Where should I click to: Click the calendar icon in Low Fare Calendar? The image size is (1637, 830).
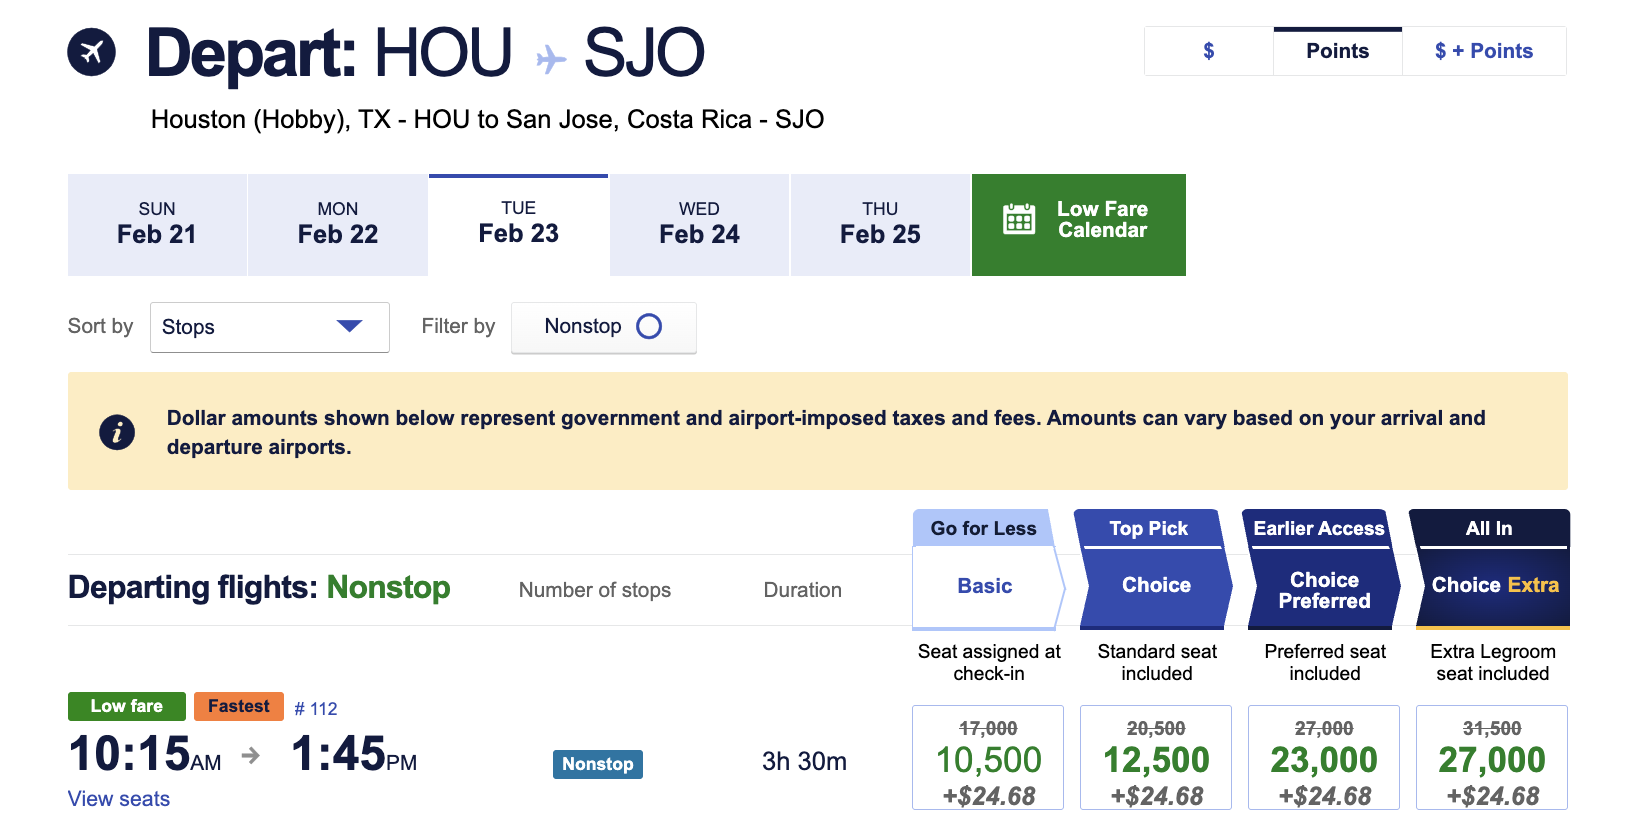pyautogui.click(x=1019, y=219)
